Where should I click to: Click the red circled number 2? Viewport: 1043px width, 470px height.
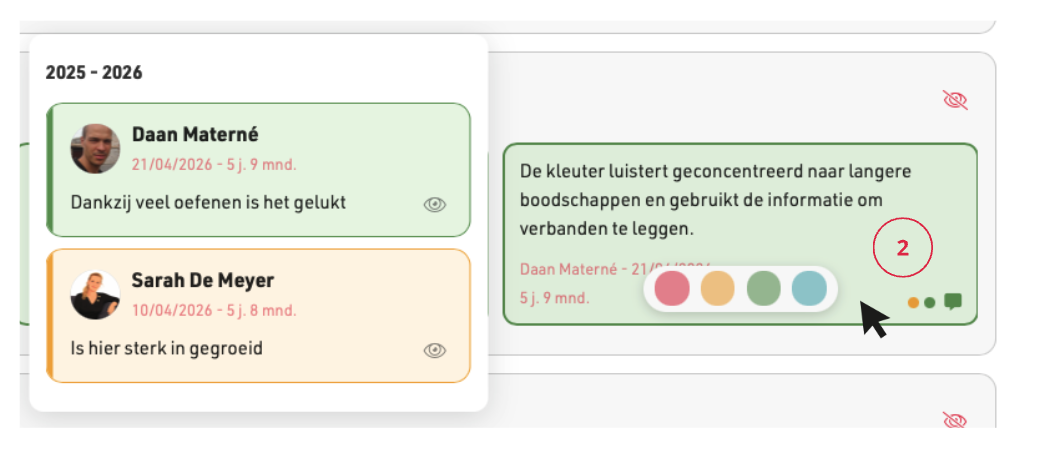point(903,248)
